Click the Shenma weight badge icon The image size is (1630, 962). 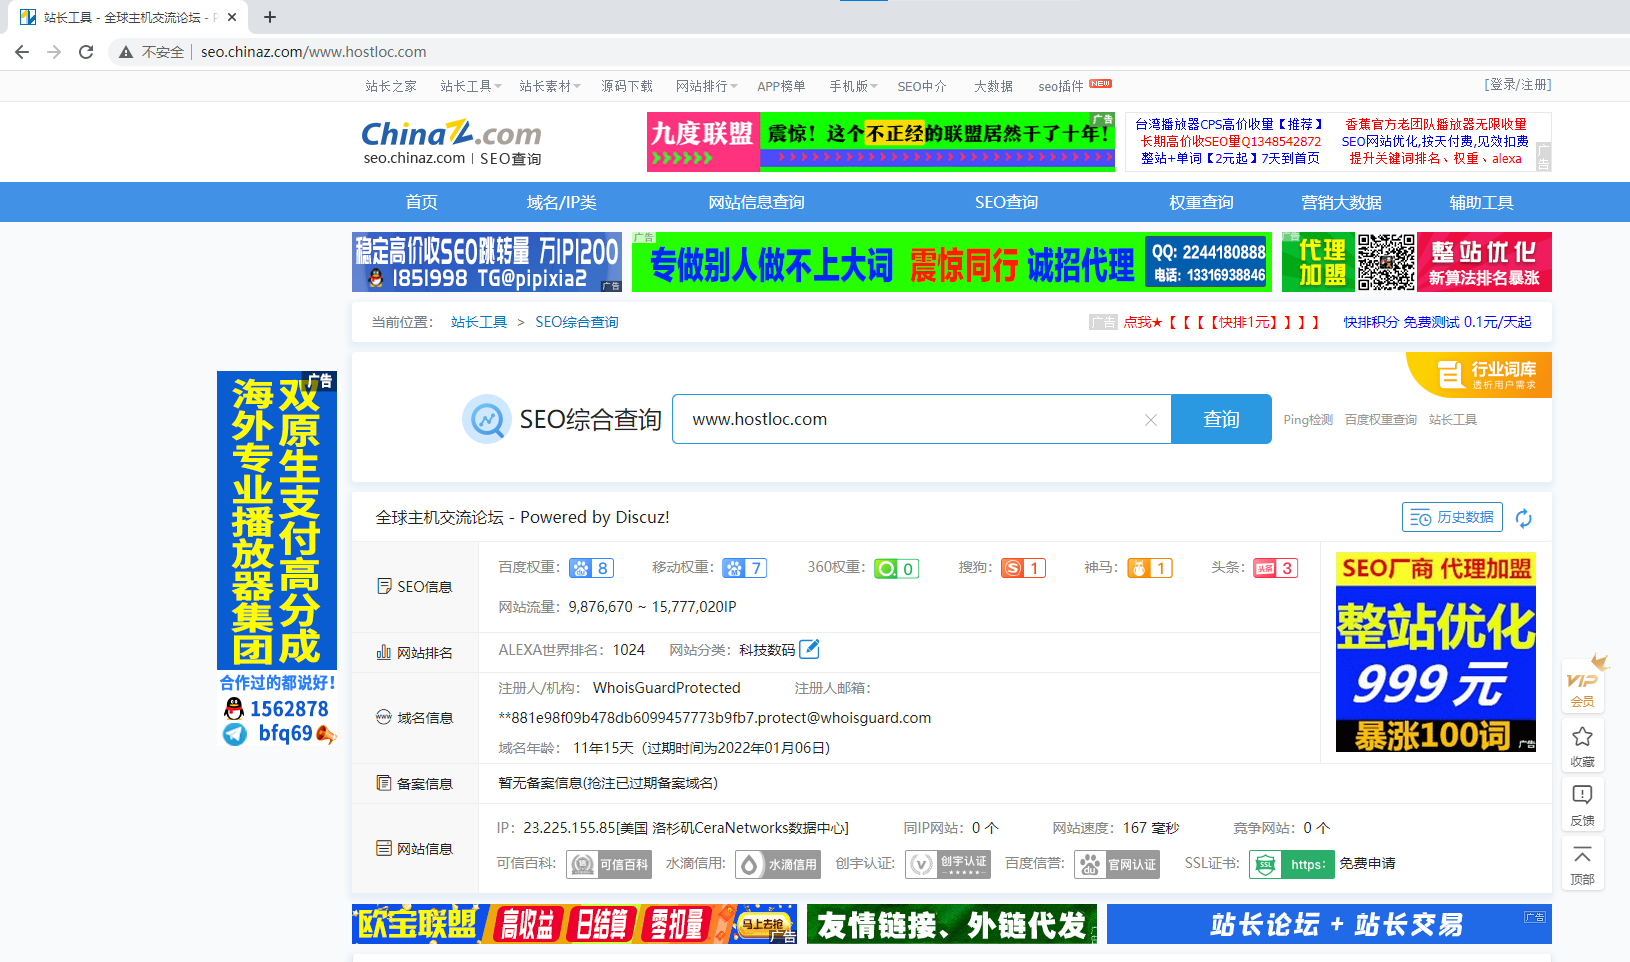(x=1149, y=567)
